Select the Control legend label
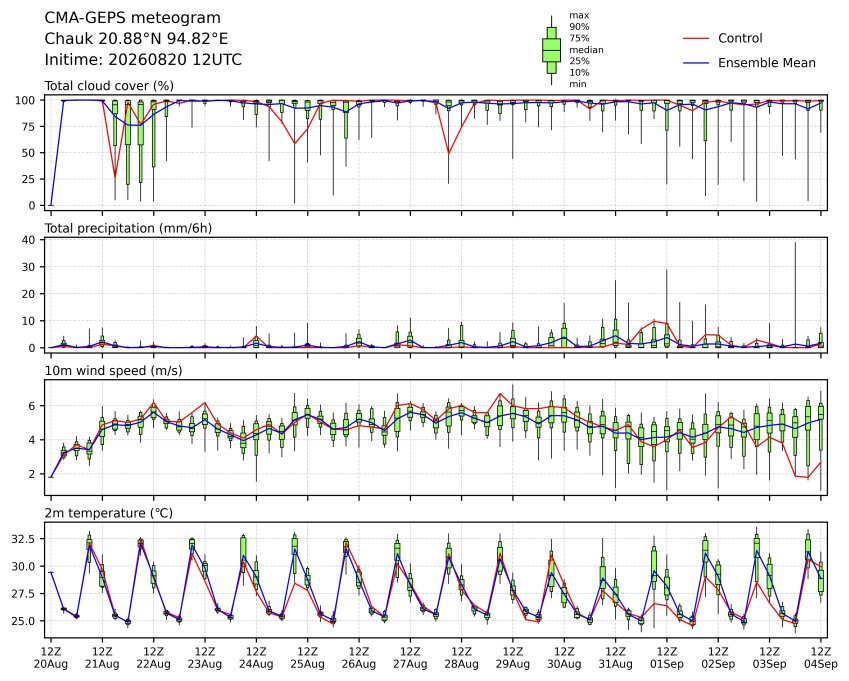849x681 pixels. tap(740, 38)
